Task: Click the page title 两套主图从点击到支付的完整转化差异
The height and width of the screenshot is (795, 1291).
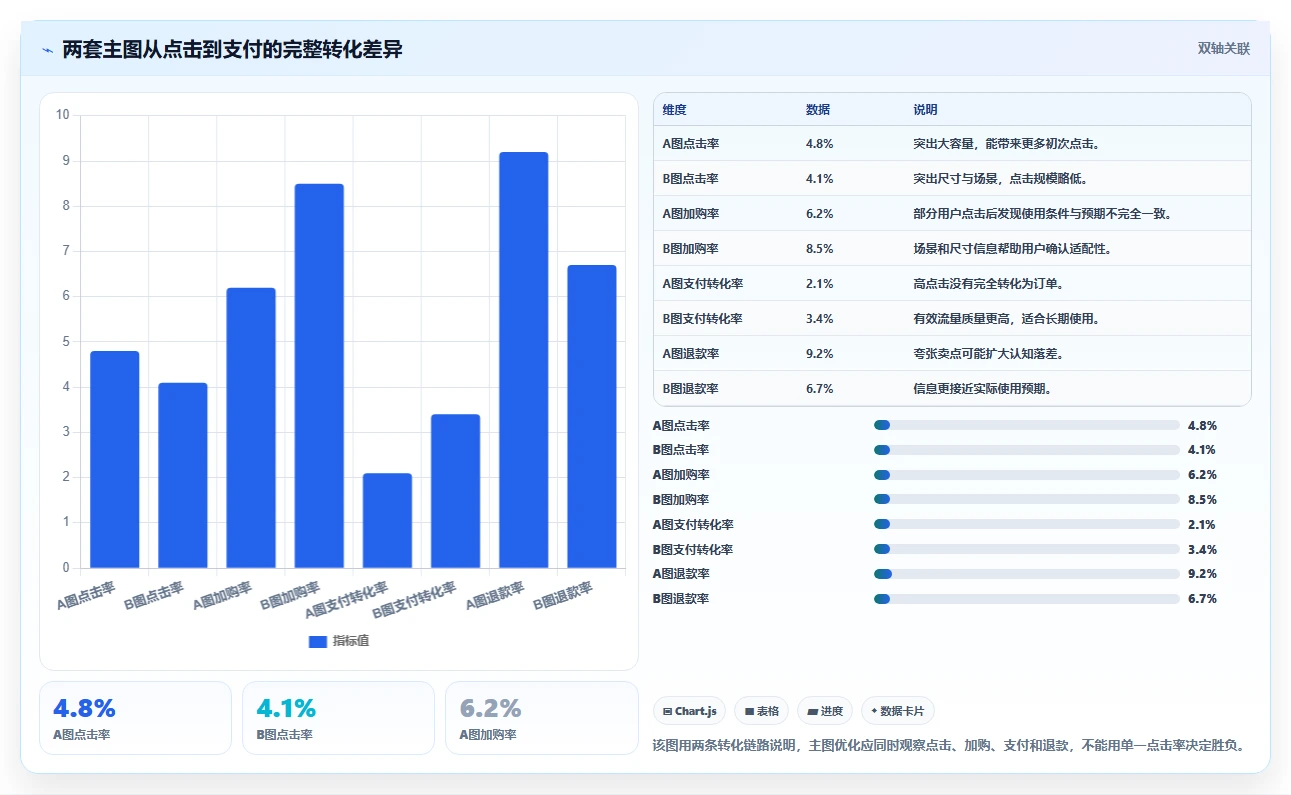Action: 232,50
